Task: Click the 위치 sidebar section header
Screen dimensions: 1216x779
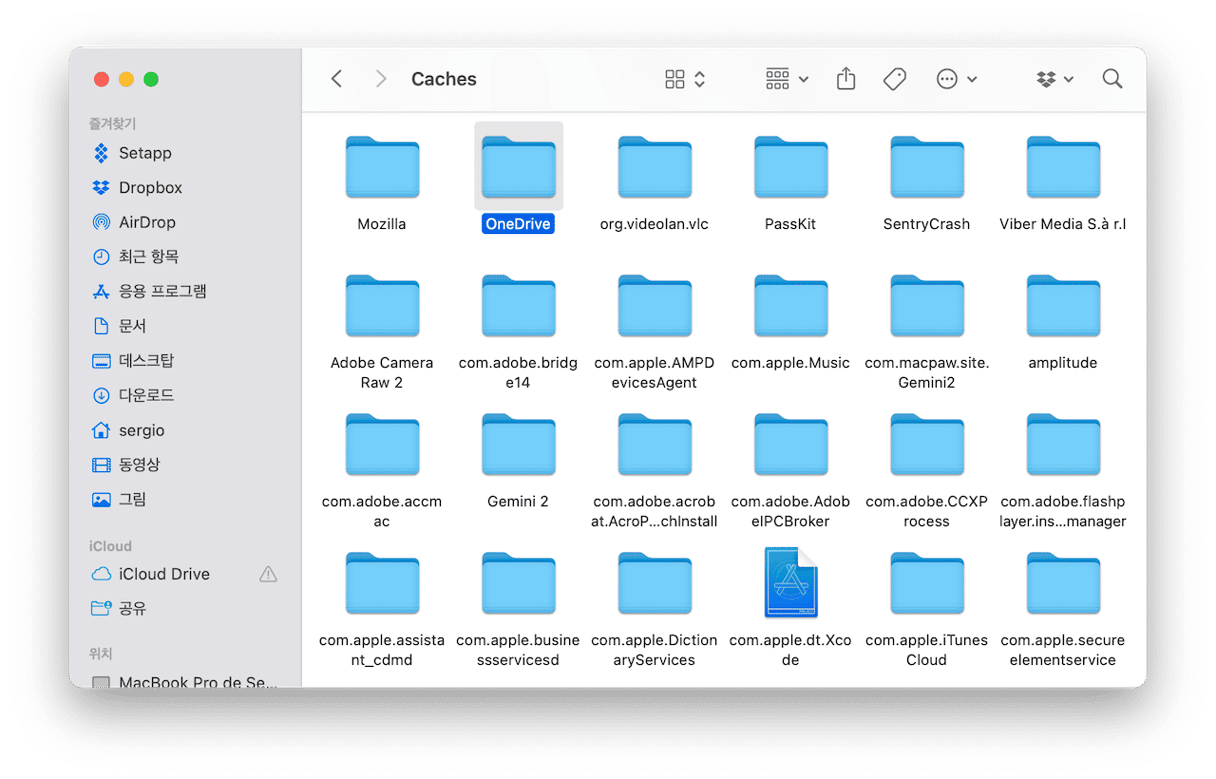Action: pos(101,653)
